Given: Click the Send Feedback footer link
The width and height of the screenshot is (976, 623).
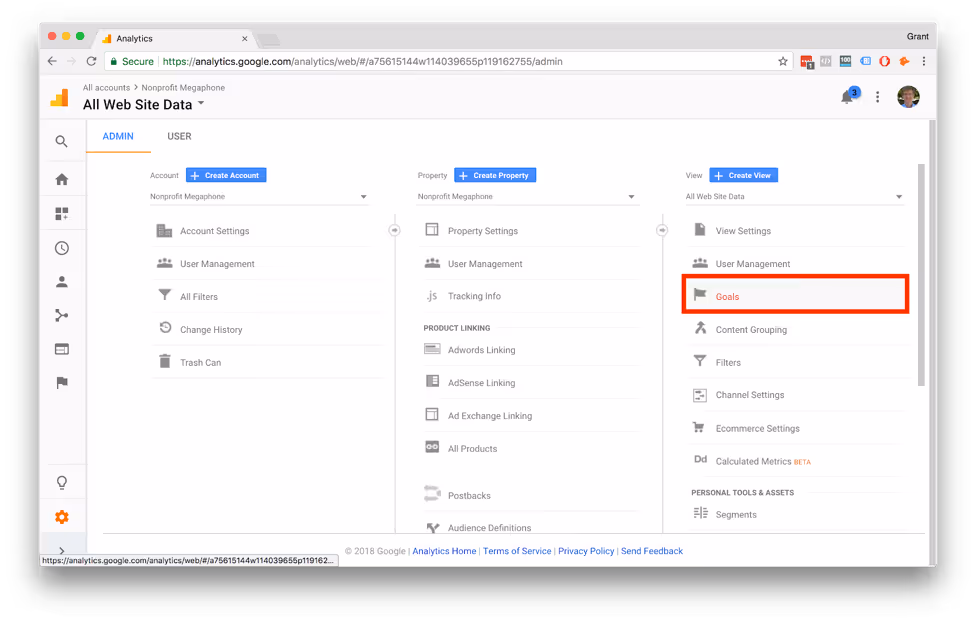Looking at the screenshot, I should point(652,551).
